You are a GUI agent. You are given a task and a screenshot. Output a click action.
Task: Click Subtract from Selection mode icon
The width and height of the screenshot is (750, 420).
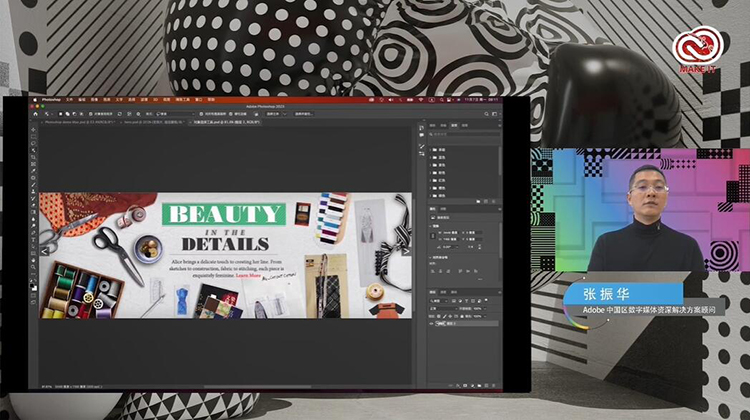click(75, 114)
